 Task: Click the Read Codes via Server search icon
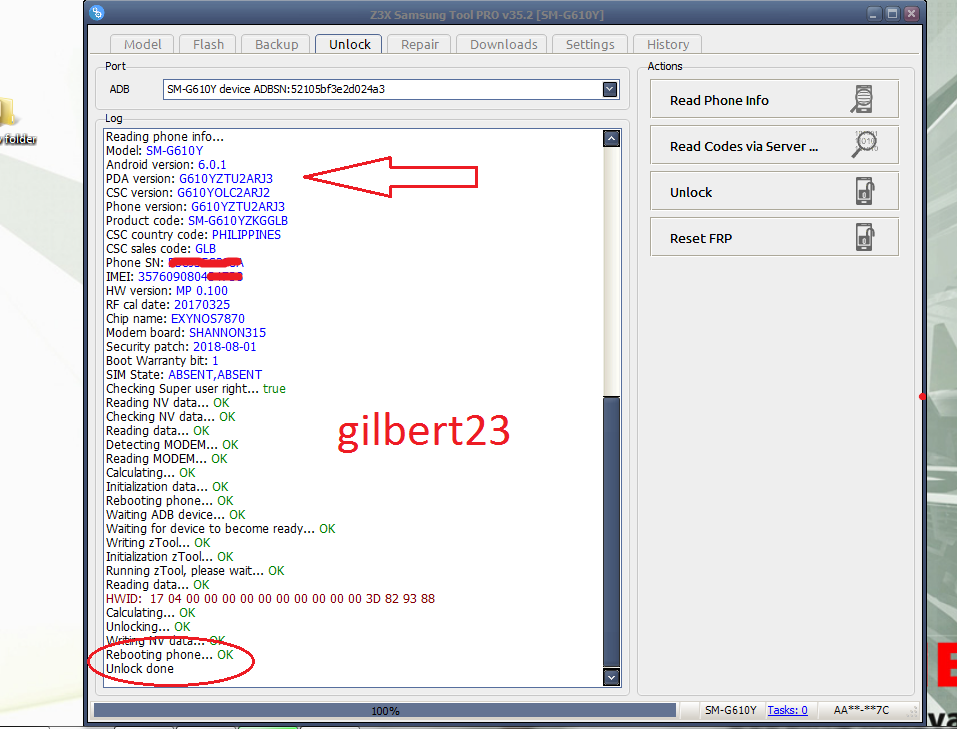(864, 145)
